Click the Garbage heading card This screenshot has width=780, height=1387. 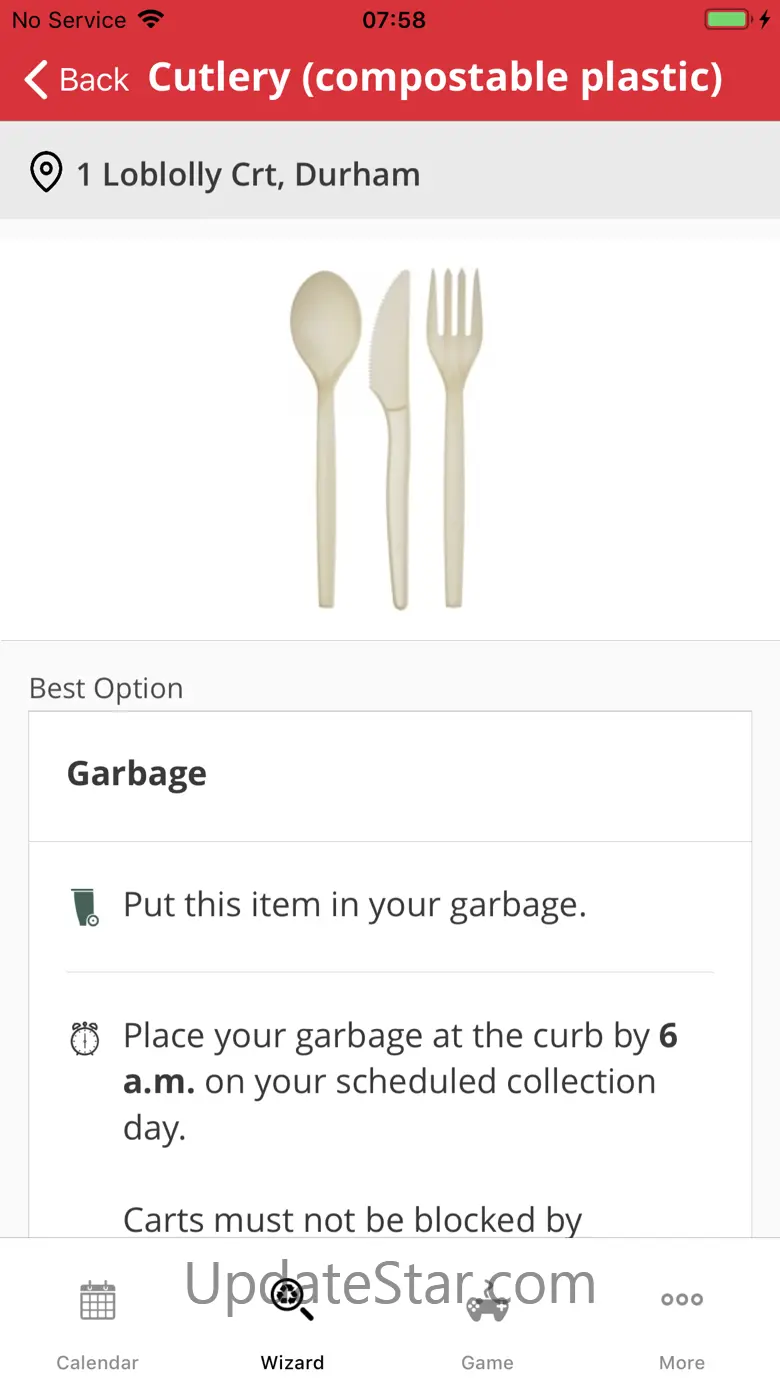(x=390, y=776)
